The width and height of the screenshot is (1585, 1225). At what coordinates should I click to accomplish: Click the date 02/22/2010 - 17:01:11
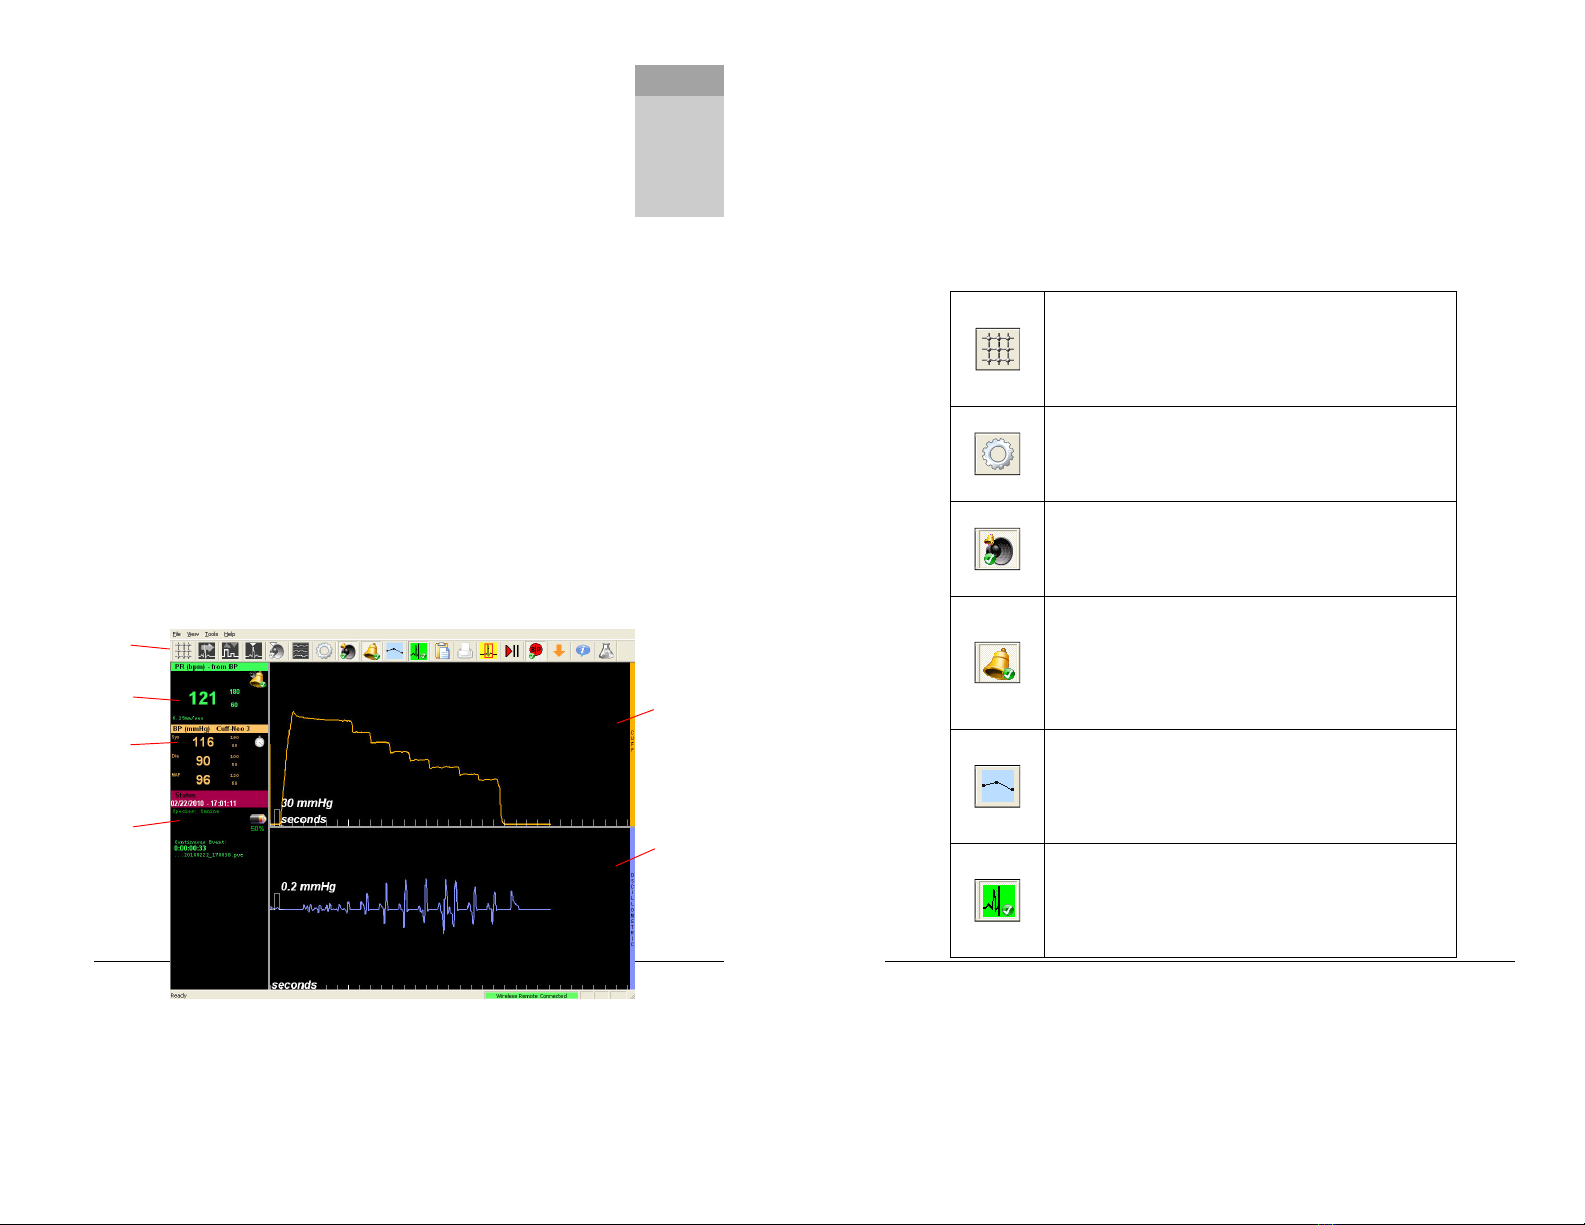pyautogui.click(x=203, y=803)
